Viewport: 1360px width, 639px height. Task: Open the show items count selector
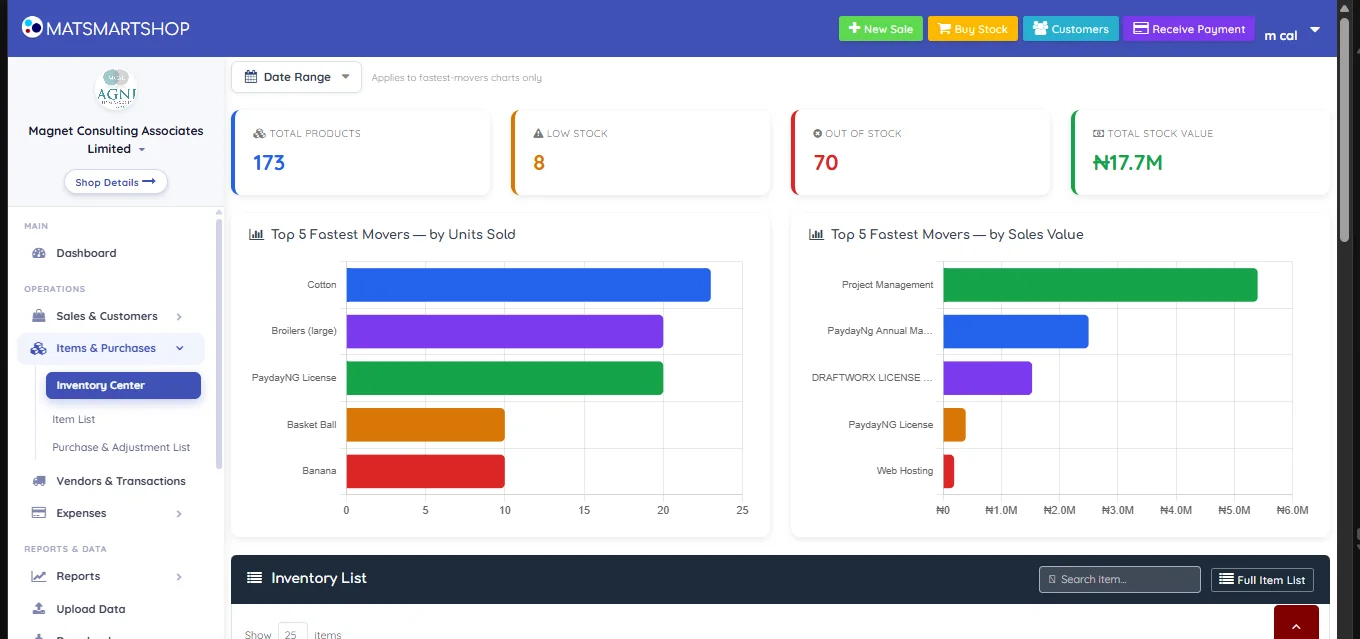pos(293,633)
